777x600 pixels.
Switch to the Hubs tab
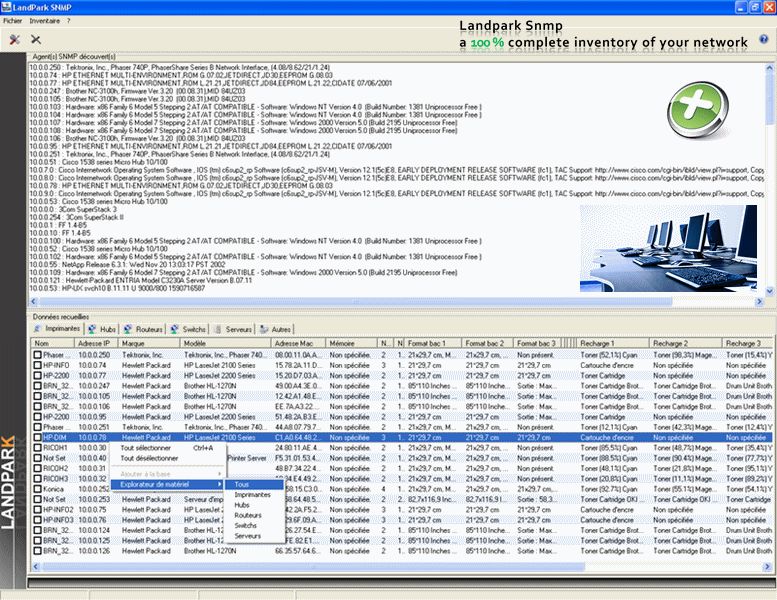click(102, 329)
